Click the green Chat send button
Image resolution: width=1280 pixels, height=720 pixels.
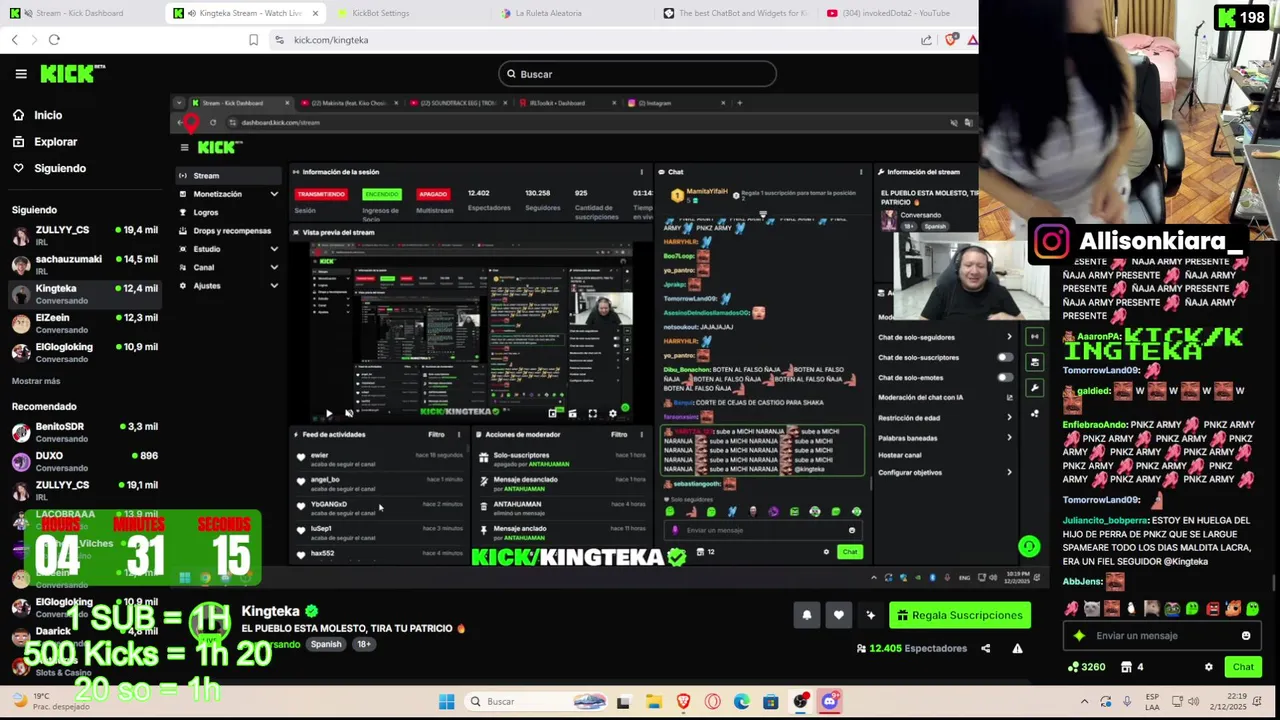(1243, 667)
